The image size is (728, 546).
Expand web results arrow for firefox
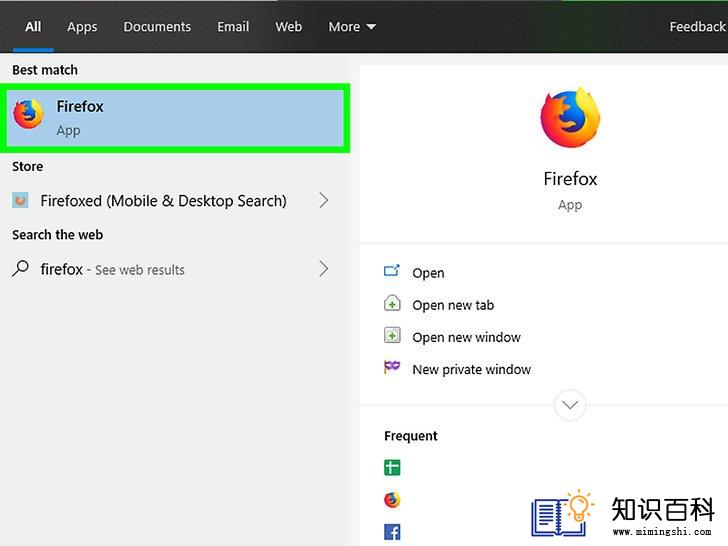coord(324,269)
